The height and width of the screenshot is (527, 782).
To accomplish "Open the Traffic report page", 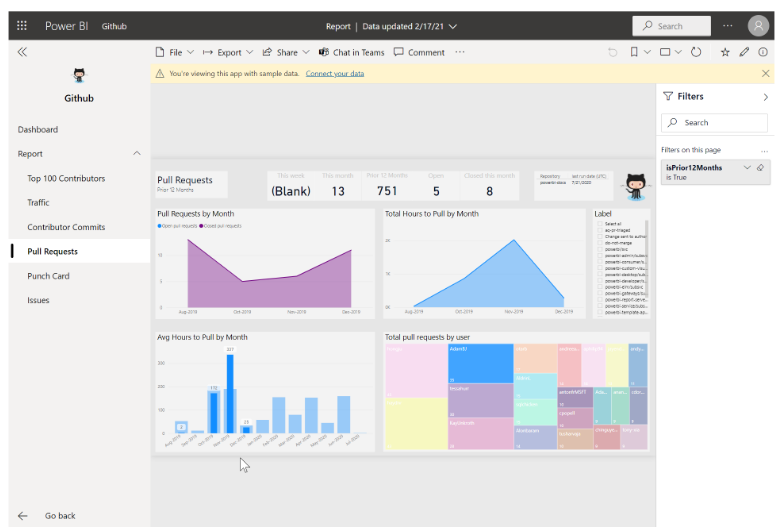I will pos(38,203).
